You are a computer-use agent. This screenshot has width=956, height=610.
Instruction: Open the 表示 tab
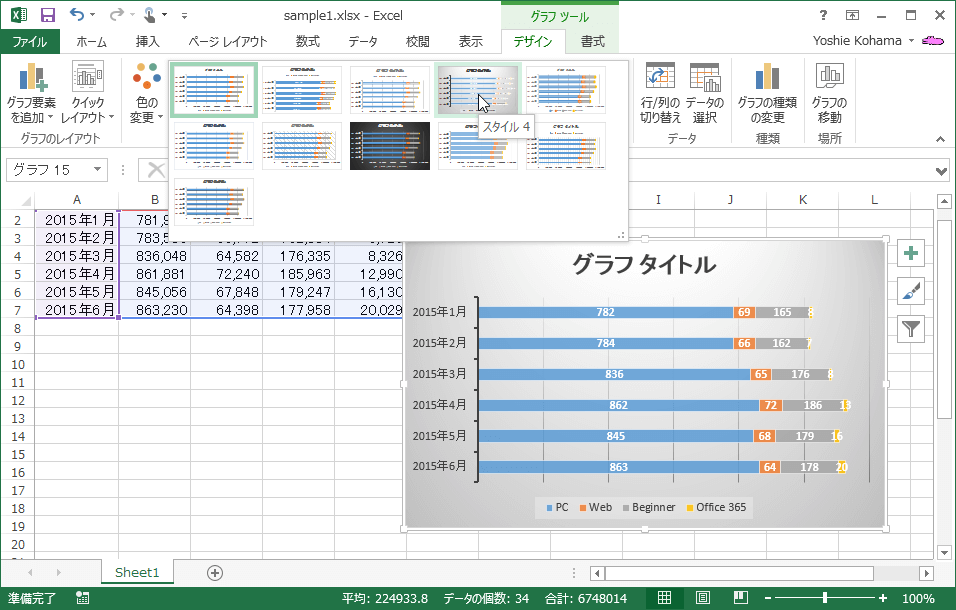(470, 41)
